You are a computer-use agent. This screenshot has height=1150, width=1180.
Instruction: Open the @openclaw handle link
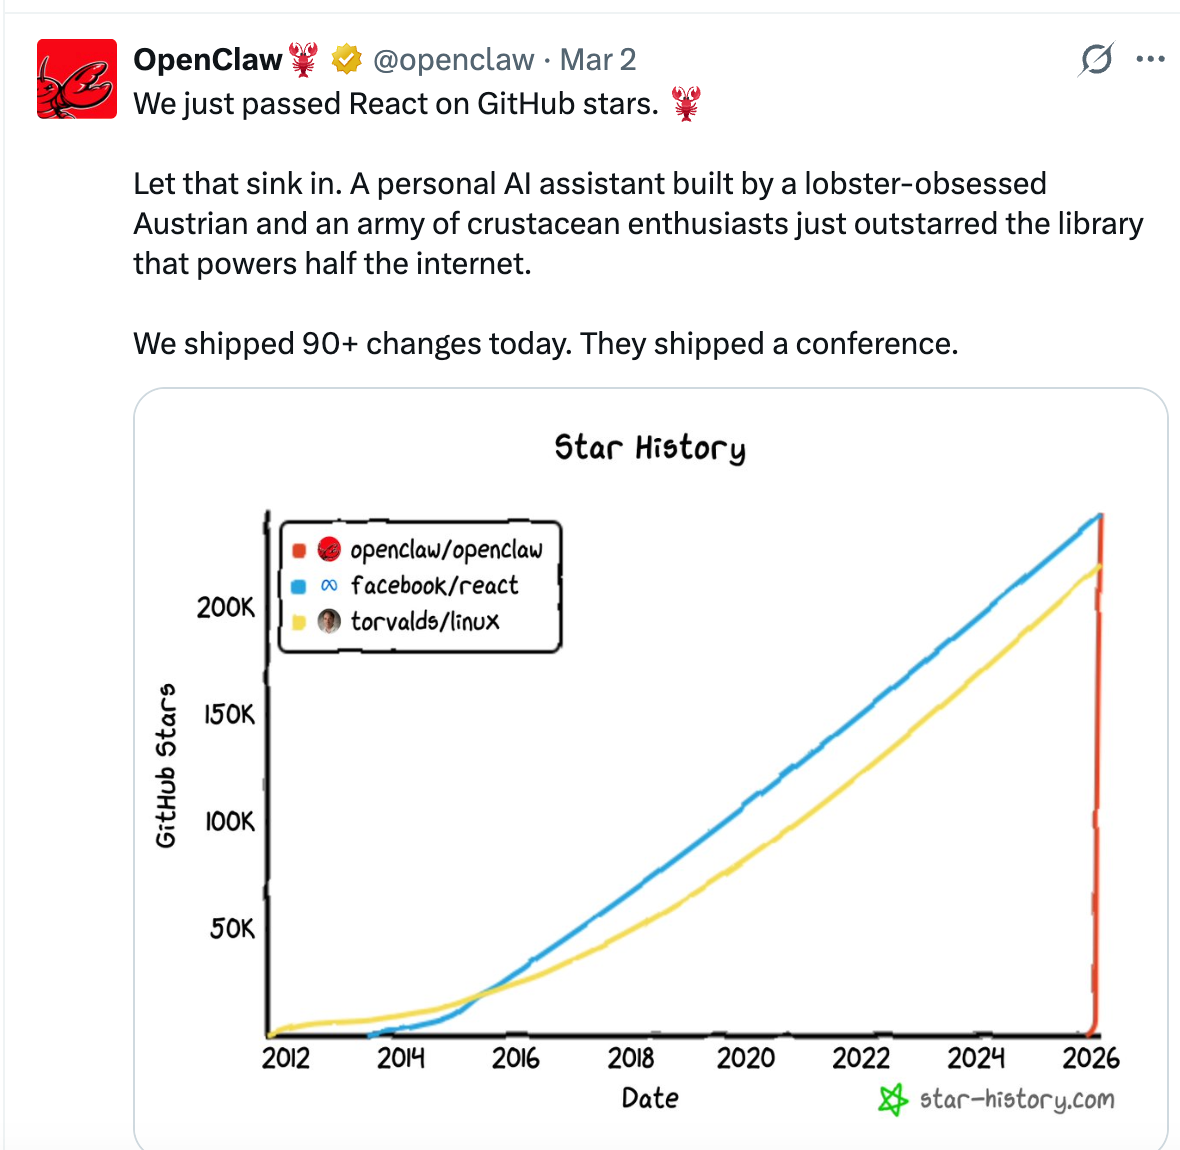[453, 60]
